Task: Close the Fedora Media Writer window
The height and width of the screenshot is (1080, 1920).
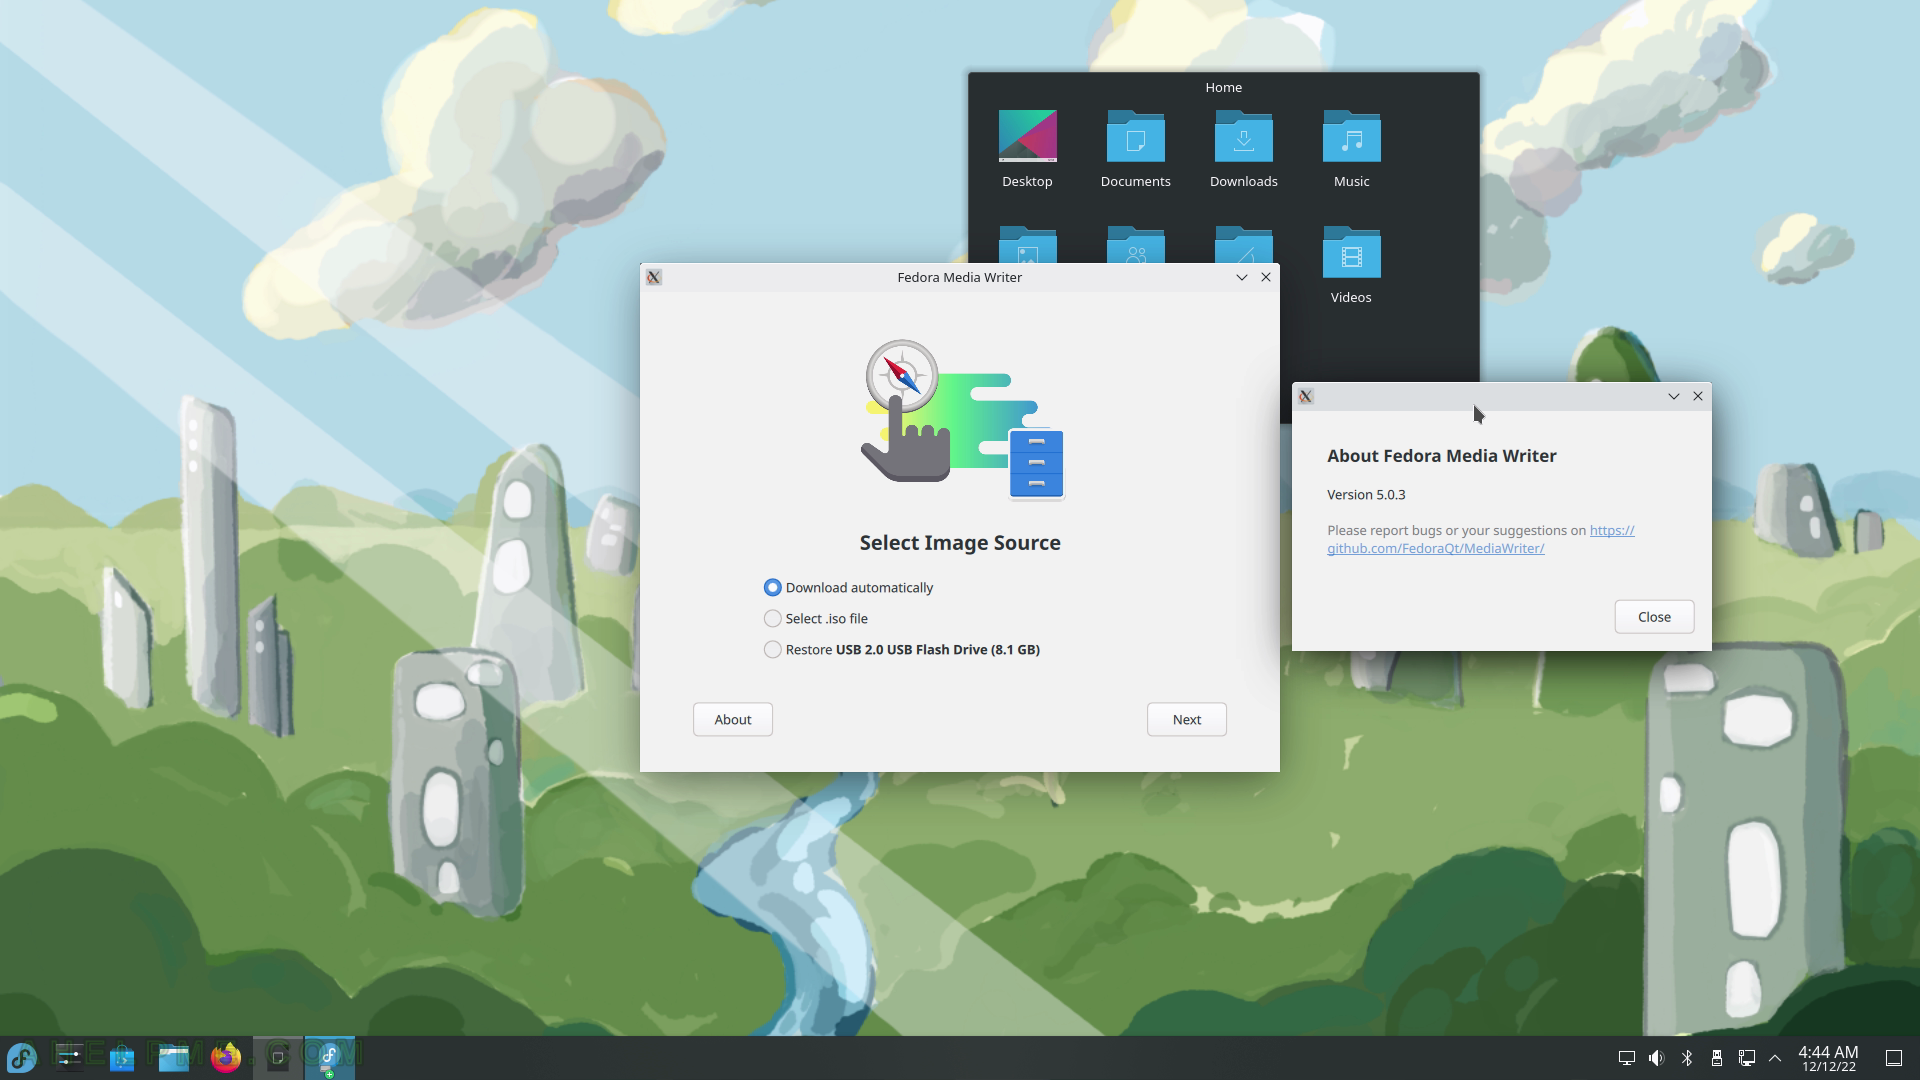Action: [1266, 278]
